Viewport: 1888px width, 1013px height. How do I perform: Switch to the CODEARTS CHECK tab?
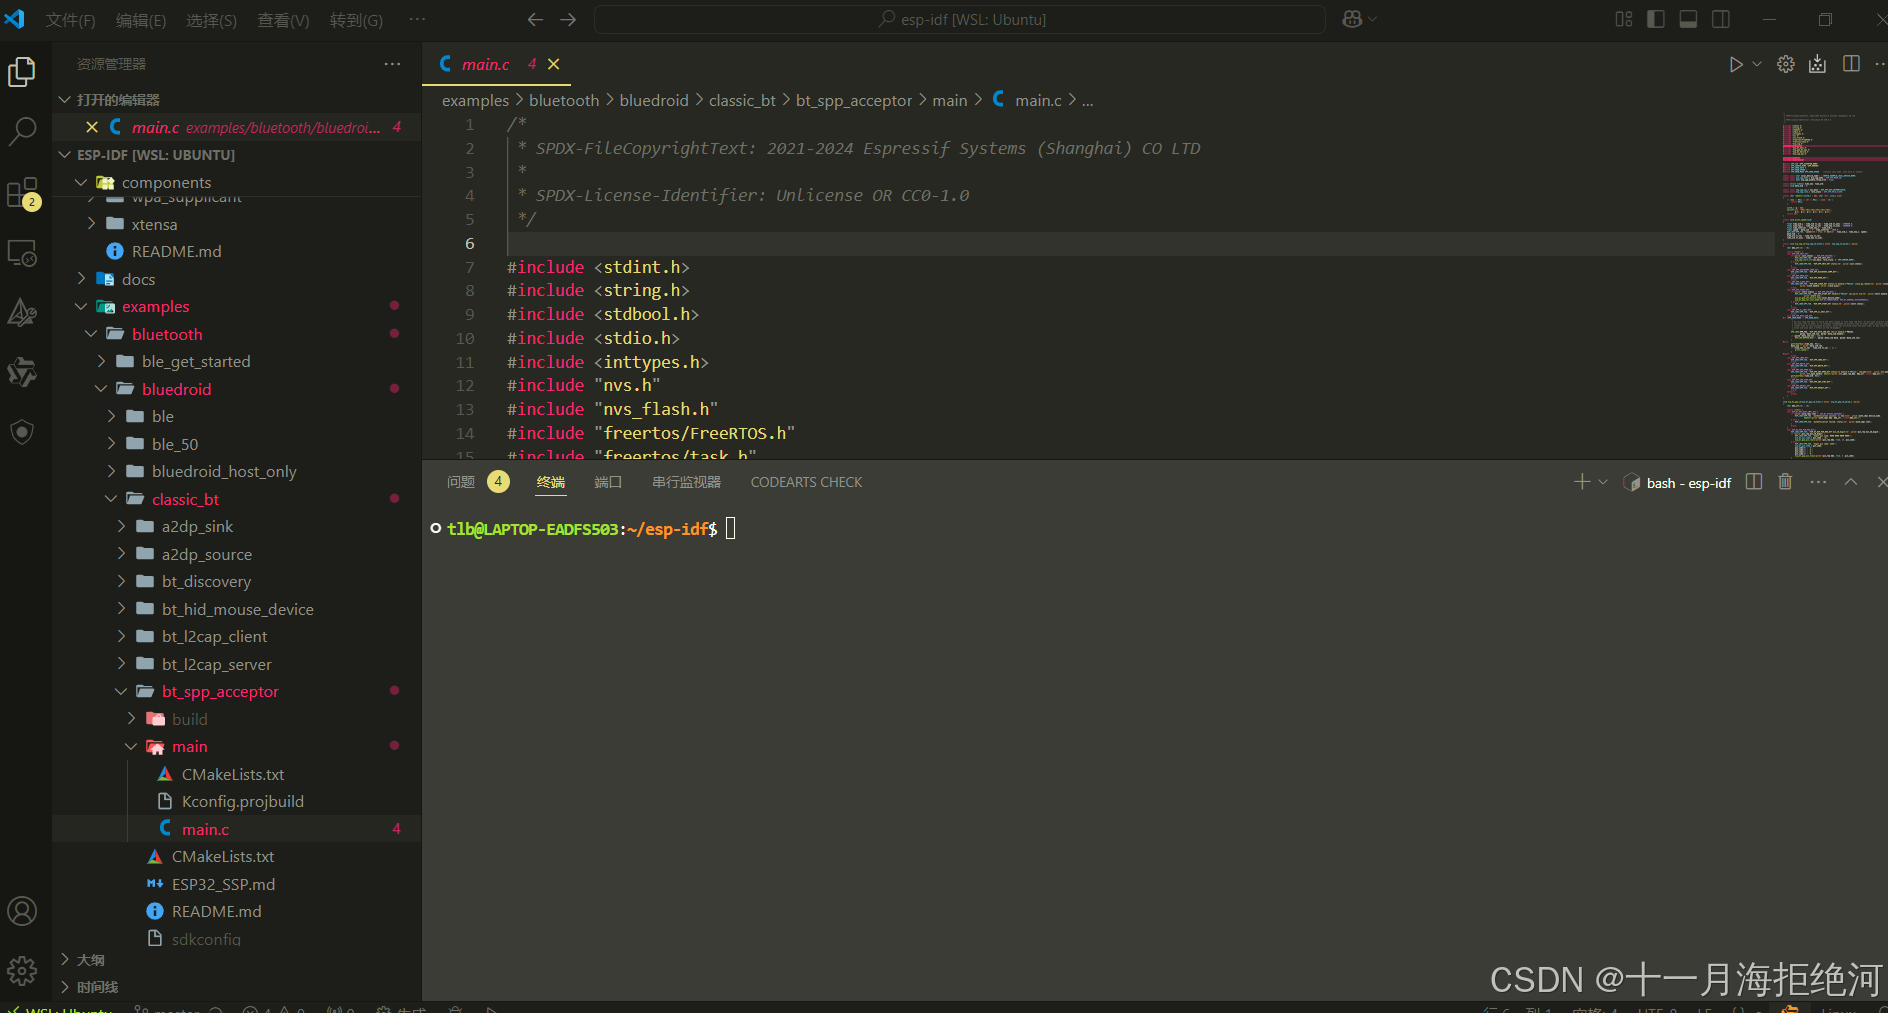[806, 482]
